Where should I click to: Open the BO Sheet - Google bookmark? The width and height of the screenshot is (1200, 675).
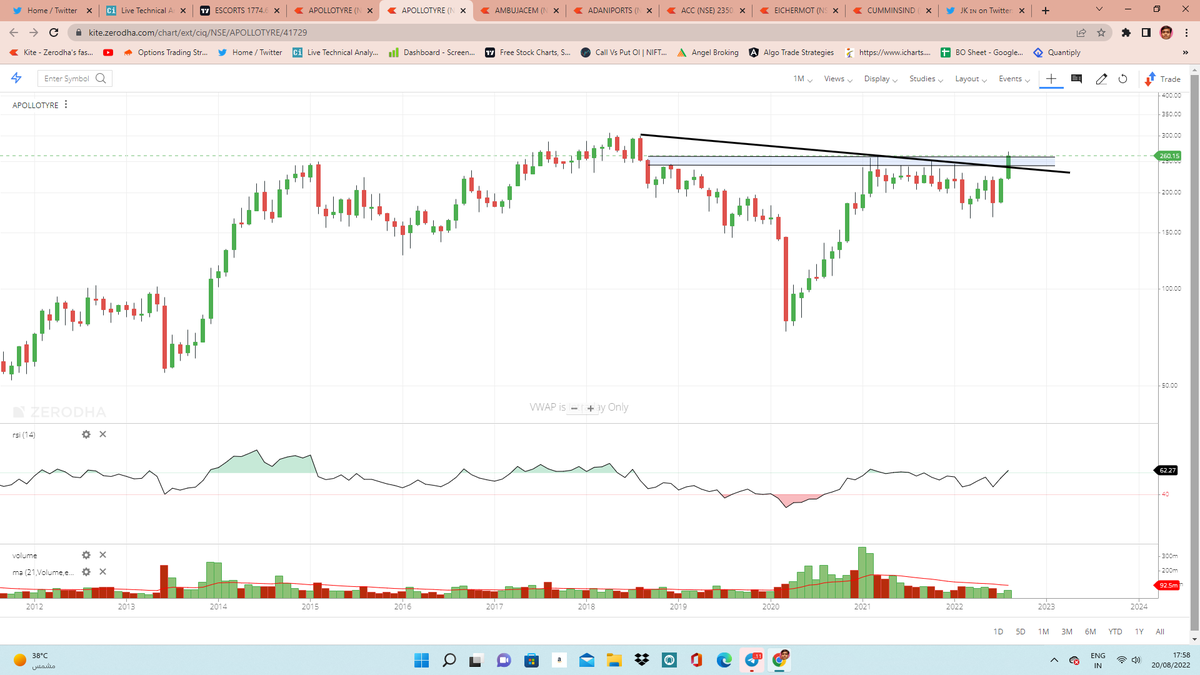981,52
